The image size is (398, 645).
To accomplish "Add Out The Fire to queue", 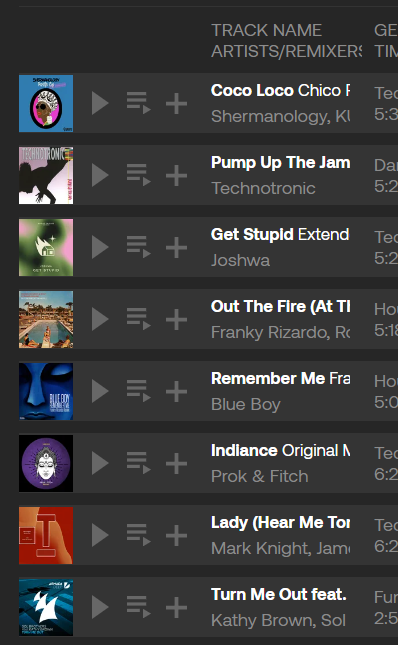I will click(139, 319).
